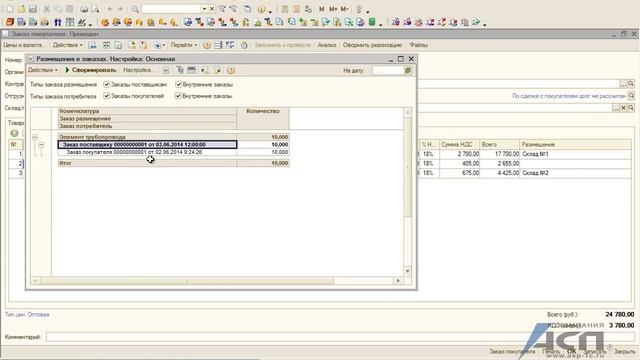
Task: Open report help question icon
Action: (x=231, y=70)
